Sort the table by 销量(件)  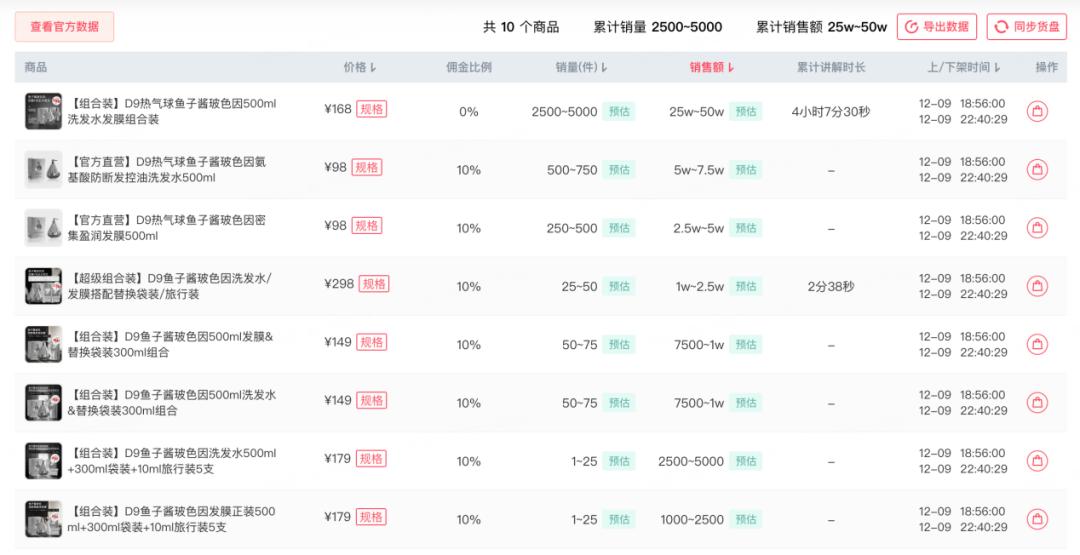[581, 67]
